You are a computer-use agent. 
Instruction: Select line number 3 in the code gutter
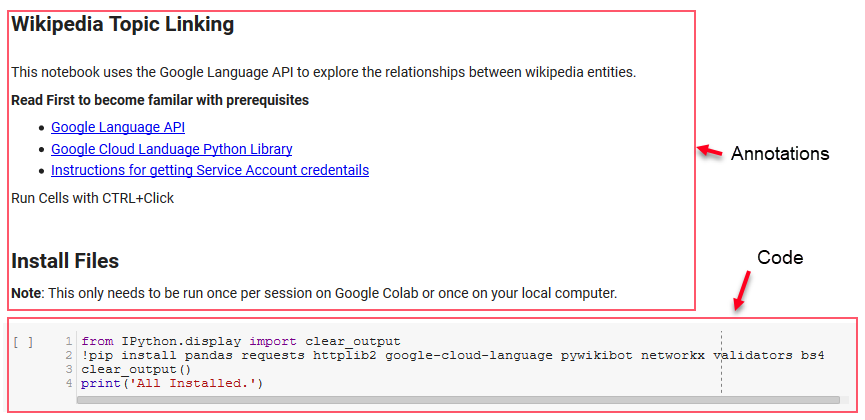69,370
